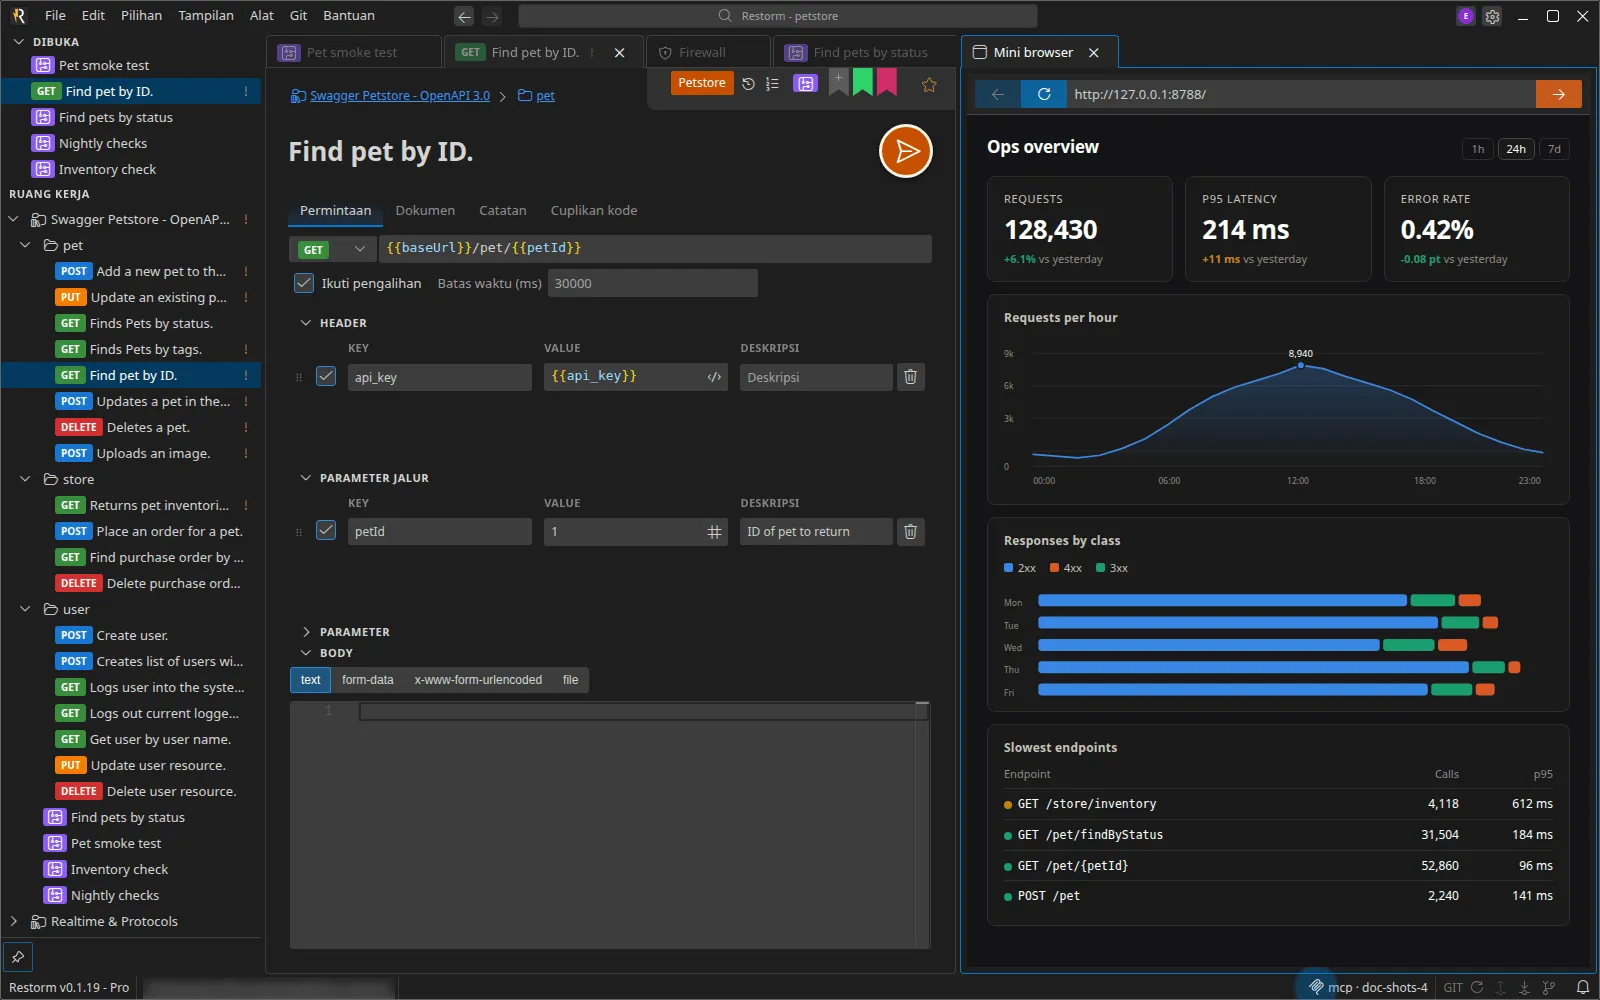Viewport: 1600px width, 1000px height.
Task: Toggle the Ikuti pengalihan checkbox
Action: coord(304,283)
